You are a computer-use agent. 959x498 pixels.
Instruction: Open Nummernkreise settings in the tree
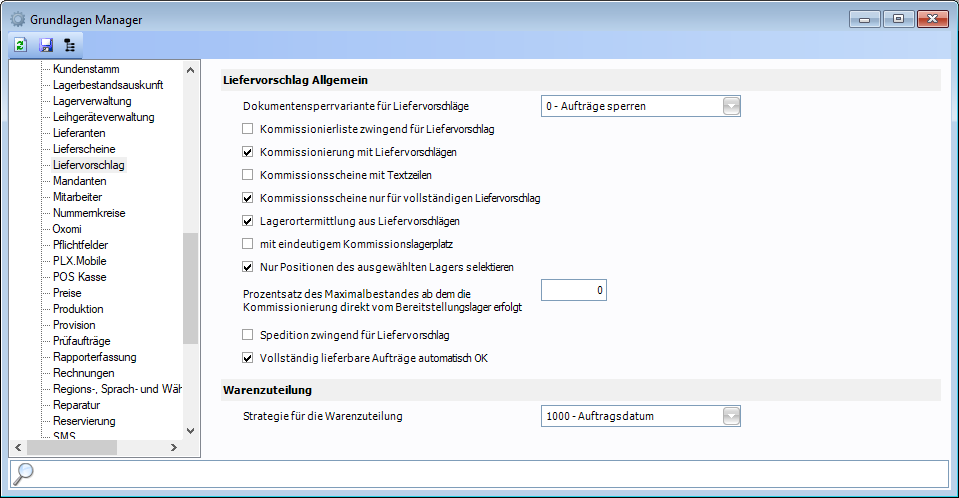(88, 213)
